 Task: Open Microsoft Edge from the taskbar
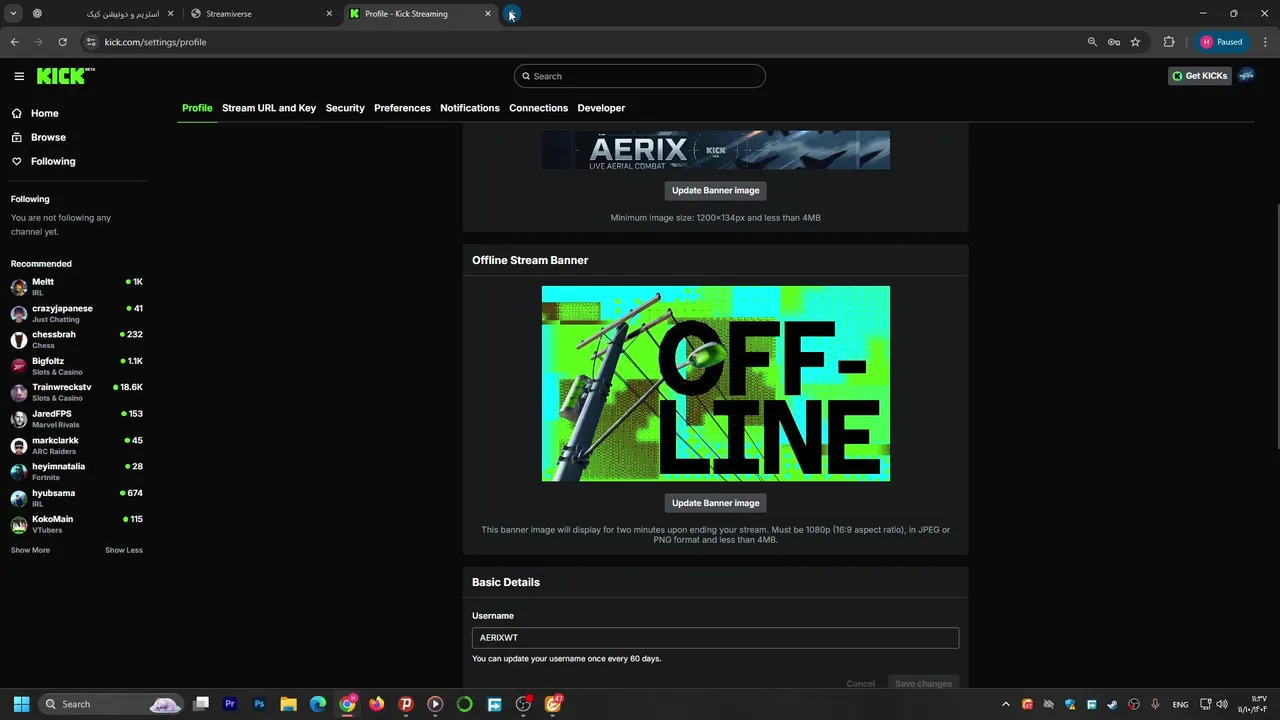click(x=318, y=704)
